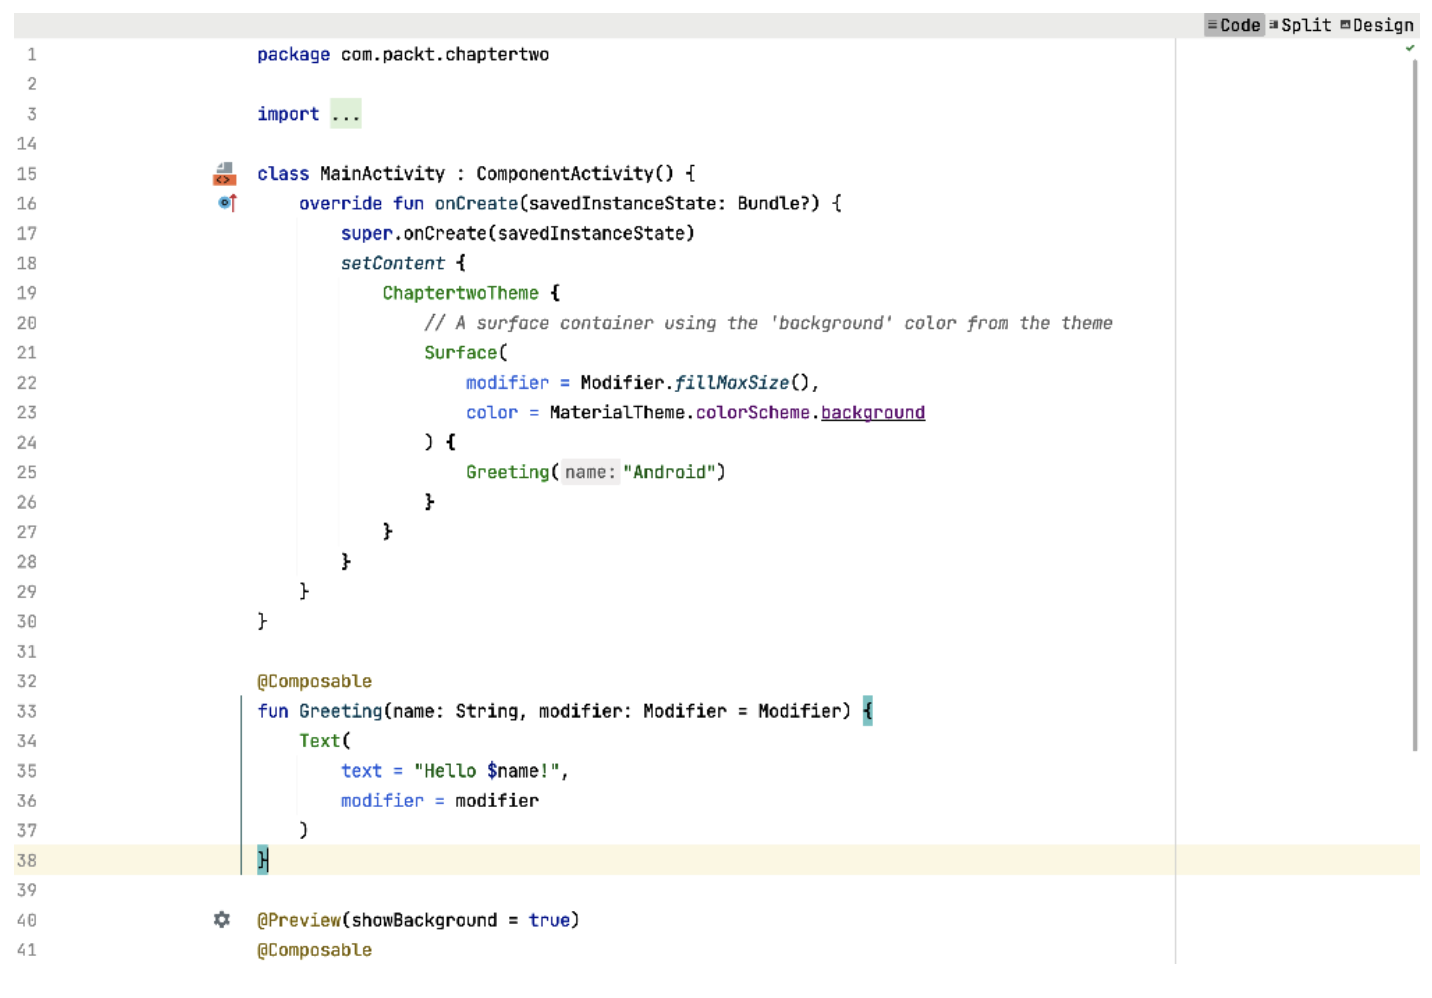This screenshot has height=998, width=1432.
Task: Click the name: parameter hint
Action: [590, 472]
